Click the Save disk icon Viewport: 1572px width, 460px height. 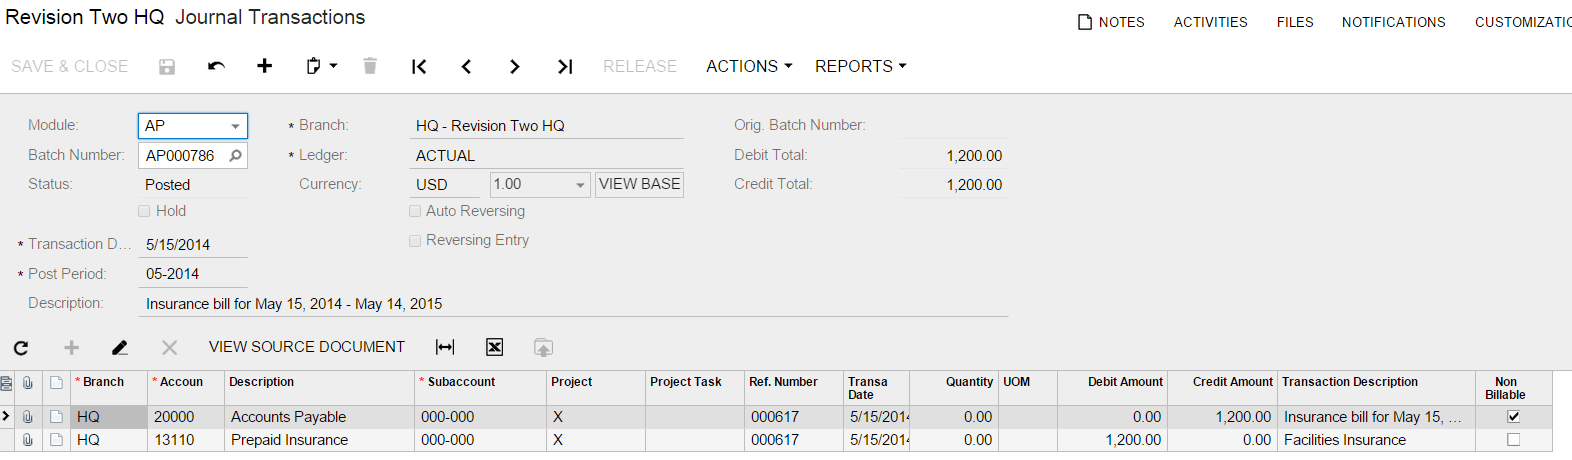(167, 66)
